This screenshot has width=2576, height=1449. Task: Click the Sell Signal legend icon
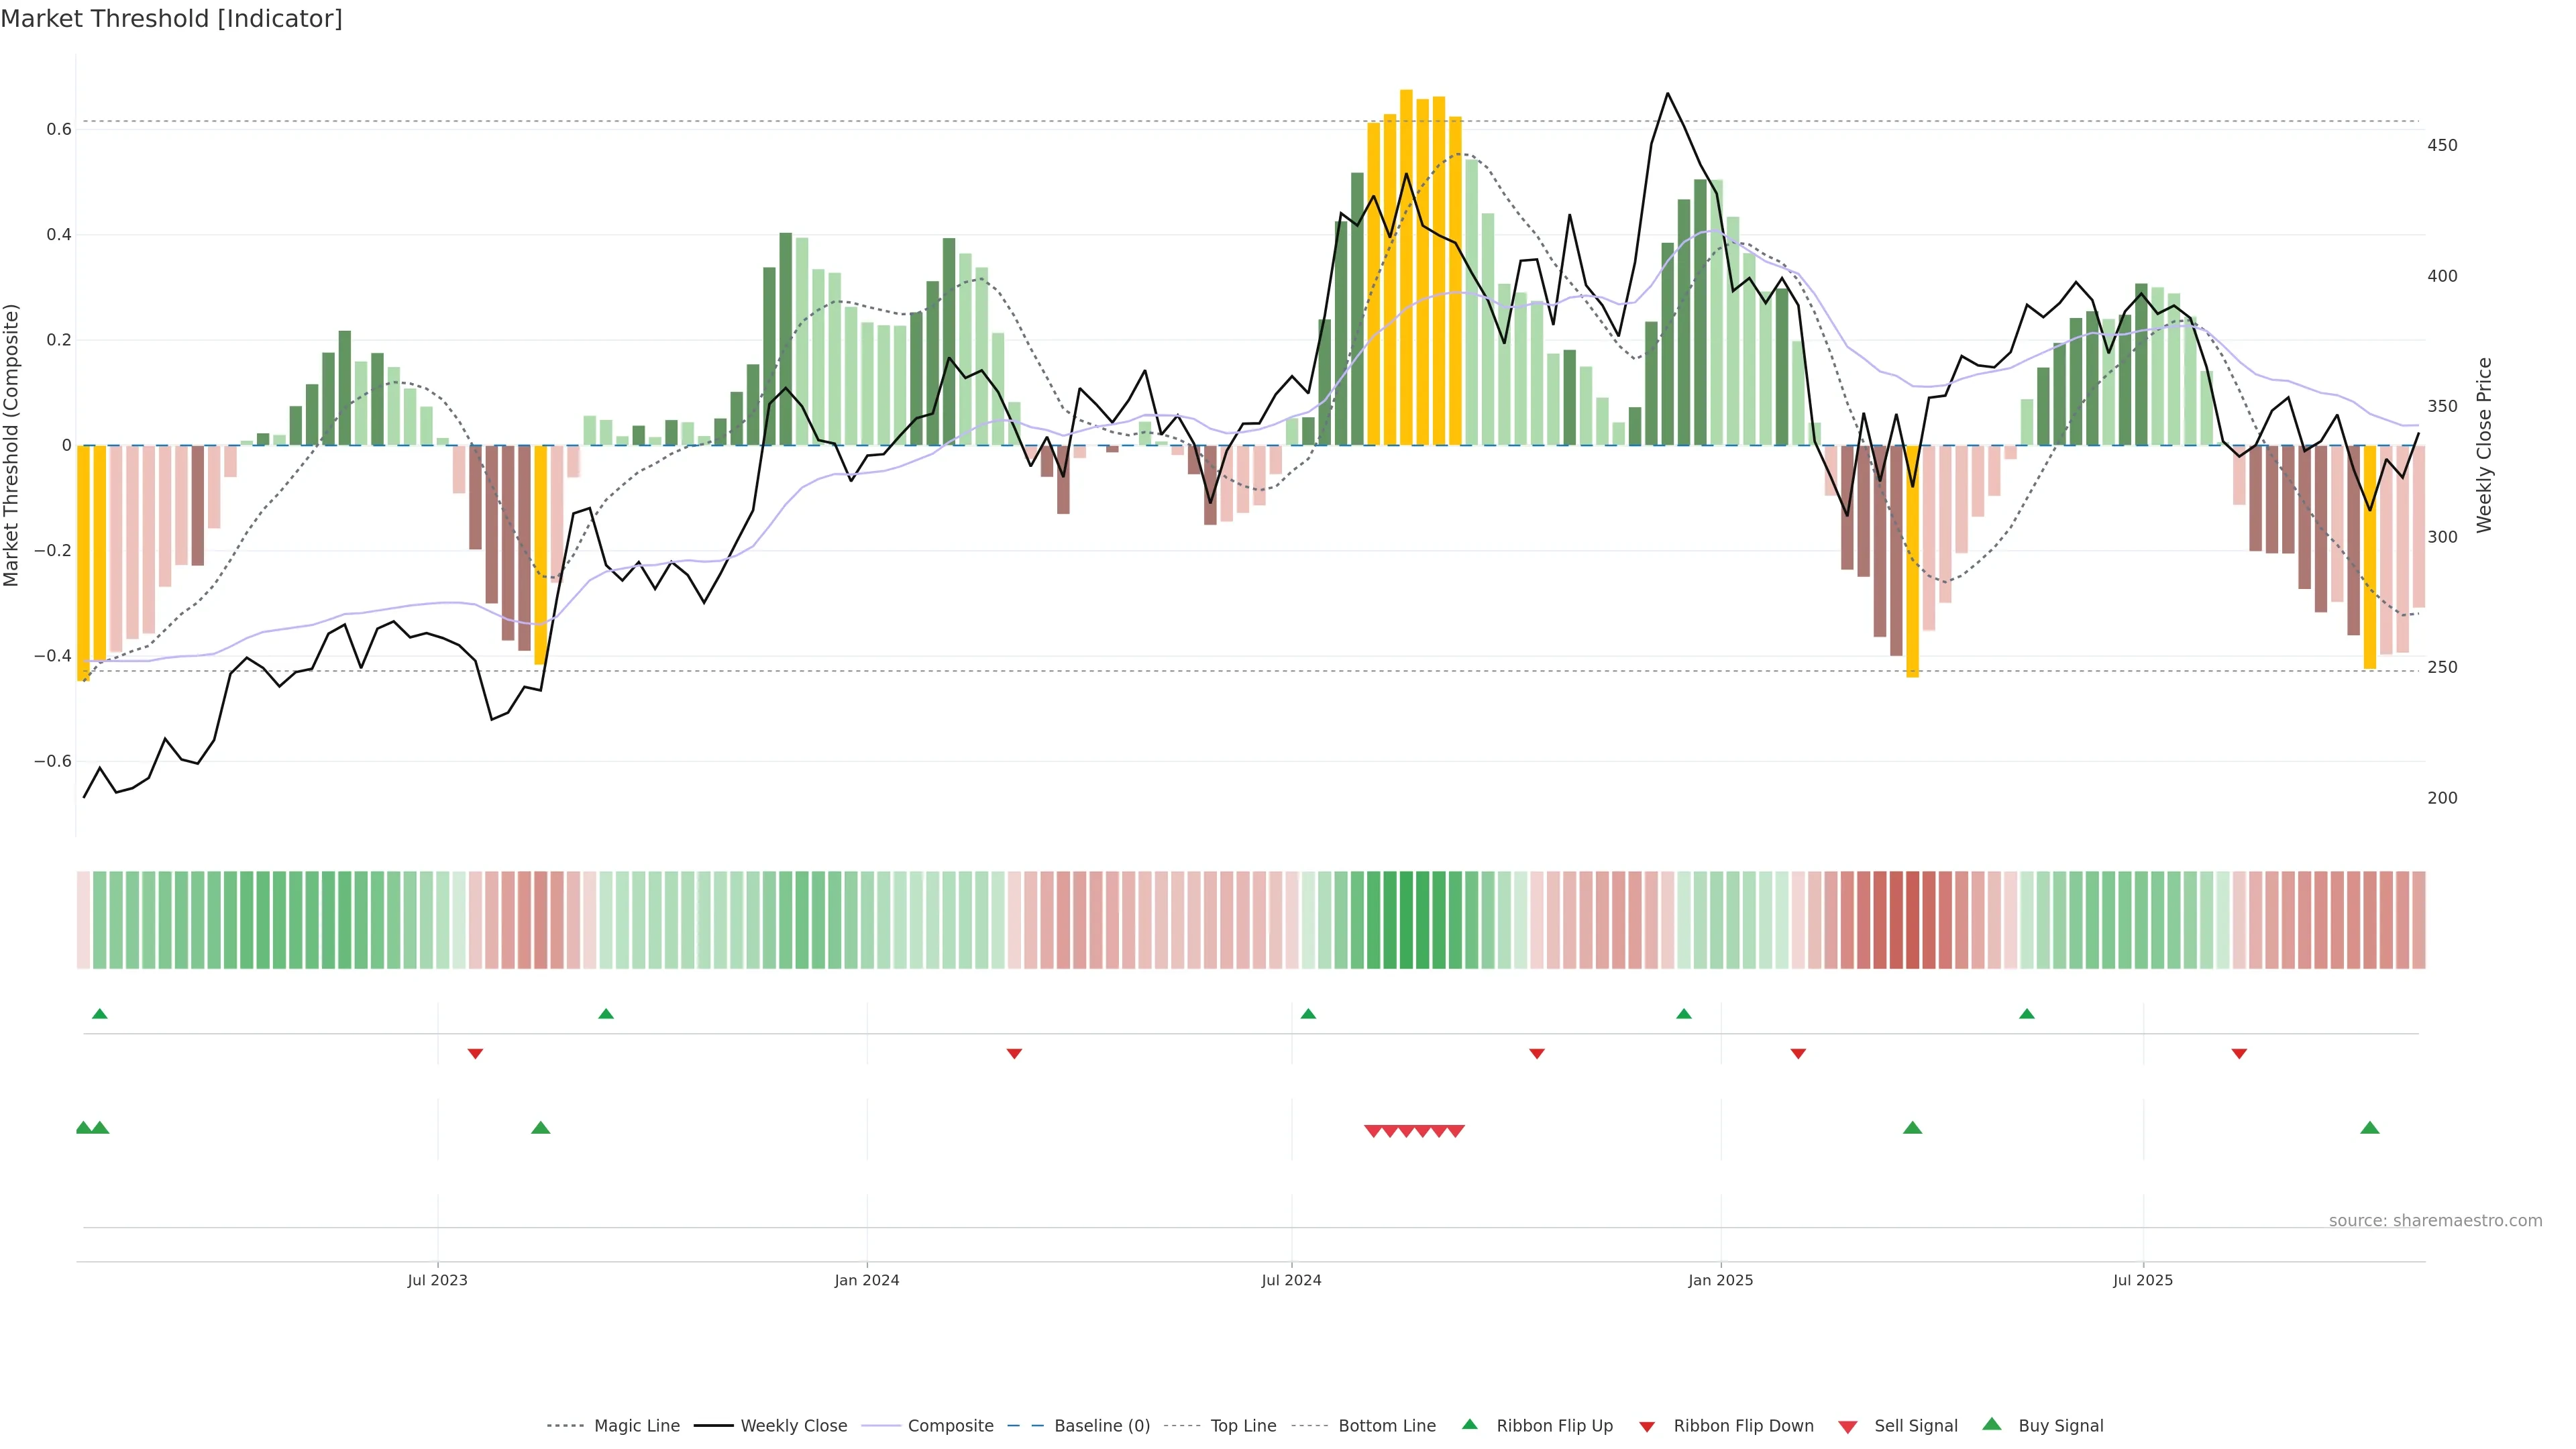(x=1847, y=1427)
